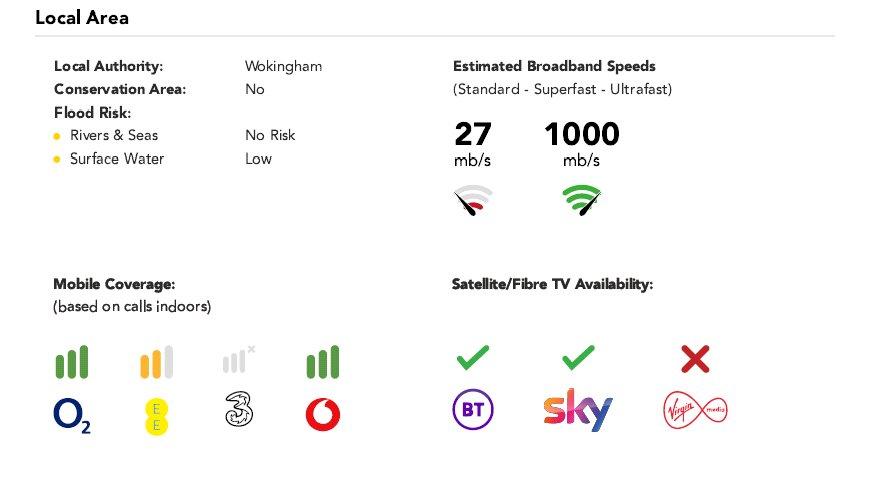The image size is (871, 479).
Task: Click the green signal bars above Vodafone
Action: (323, 362)
